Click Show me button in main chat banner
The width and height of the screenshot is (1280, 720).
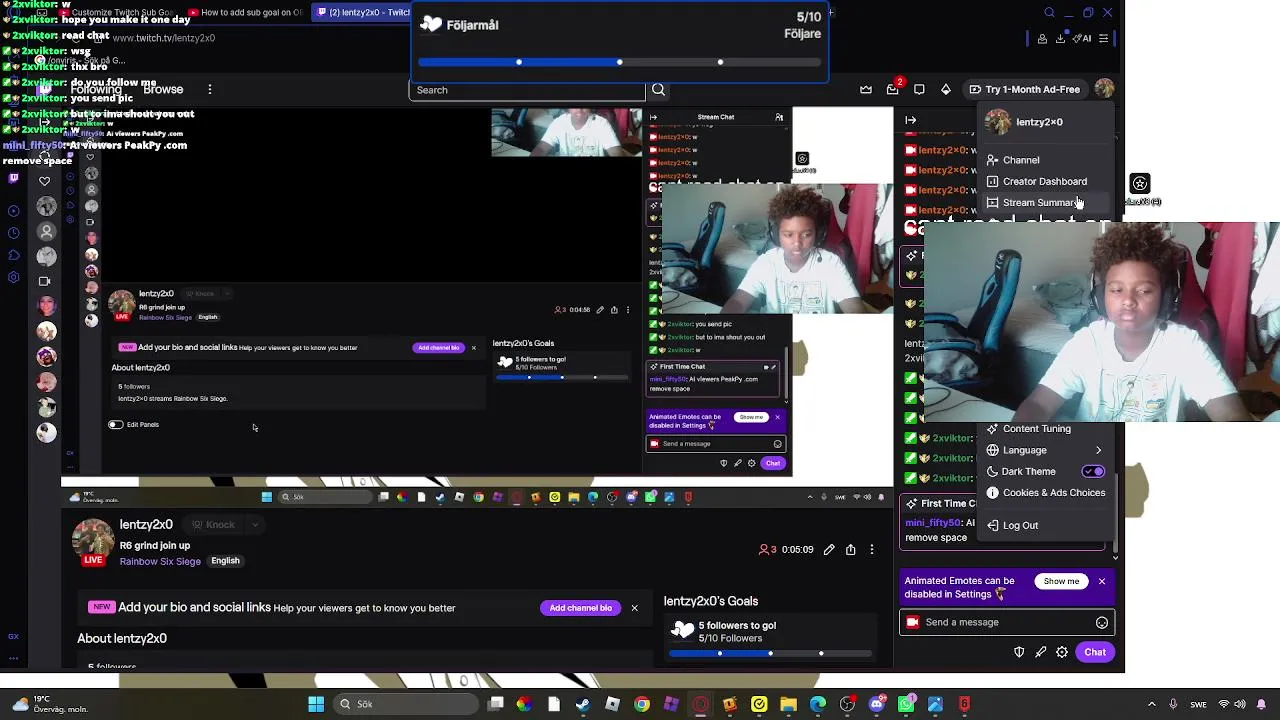[1061, 582]
